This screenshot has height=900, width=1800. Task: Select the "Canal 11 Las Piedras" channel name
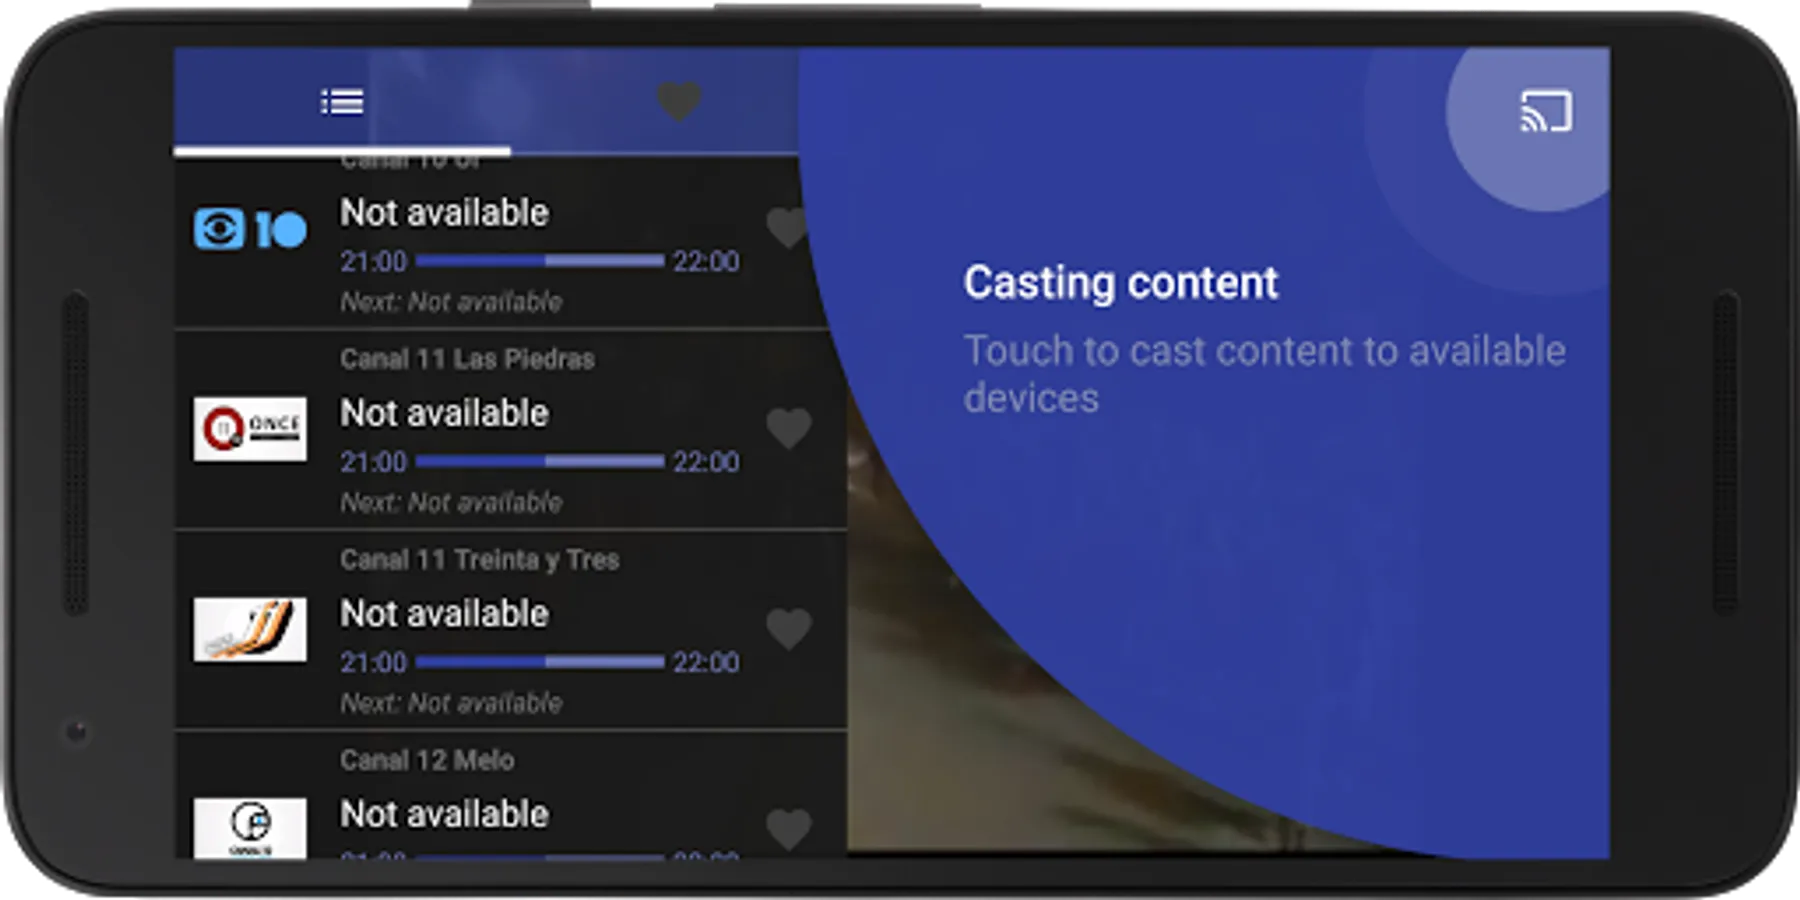click(467, 359)
